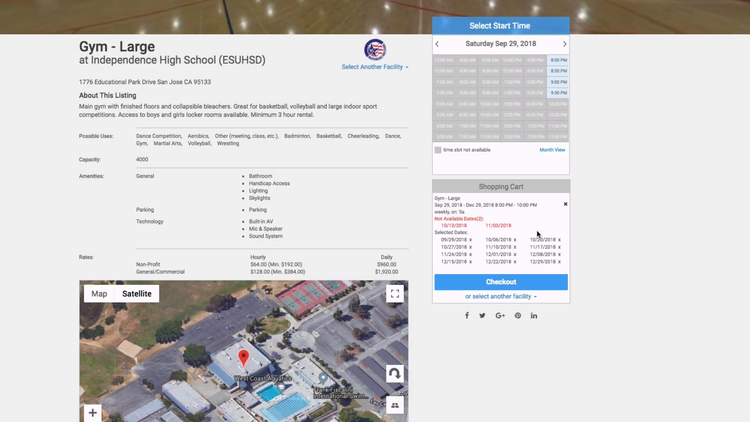Screen dimensions: 750x422
Task: Toggle fullscreen view of the map
Action: point(395,294)
